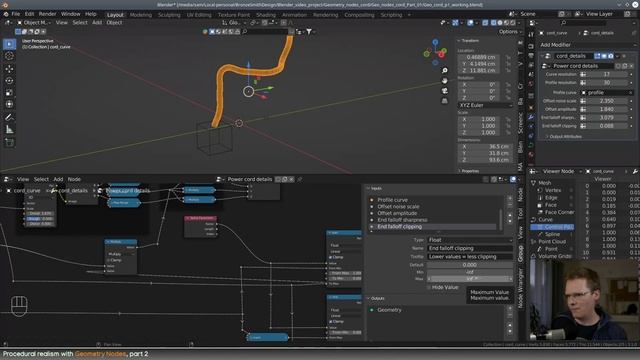640x360 pixels.
Task: Collapse cord_details modifier panel arrow
Action: click(542, 56)
